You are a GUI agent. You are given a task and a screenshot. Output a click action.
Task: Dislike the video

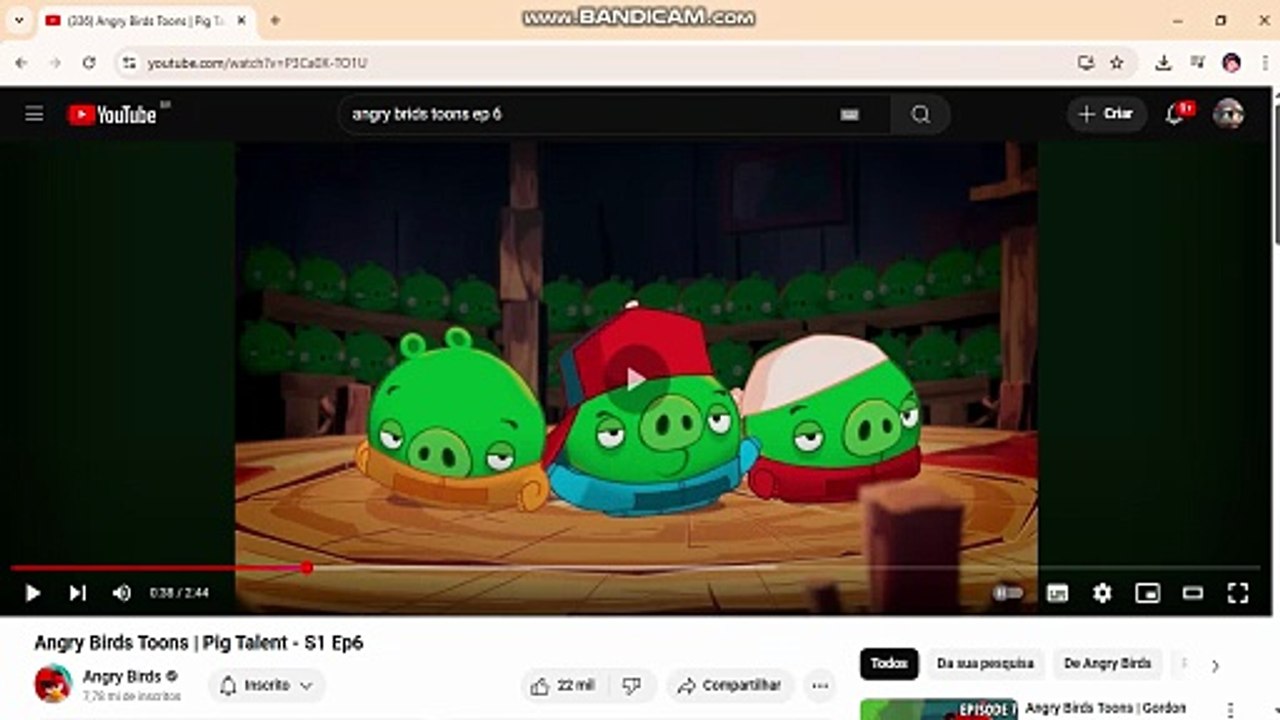point(632,686)
